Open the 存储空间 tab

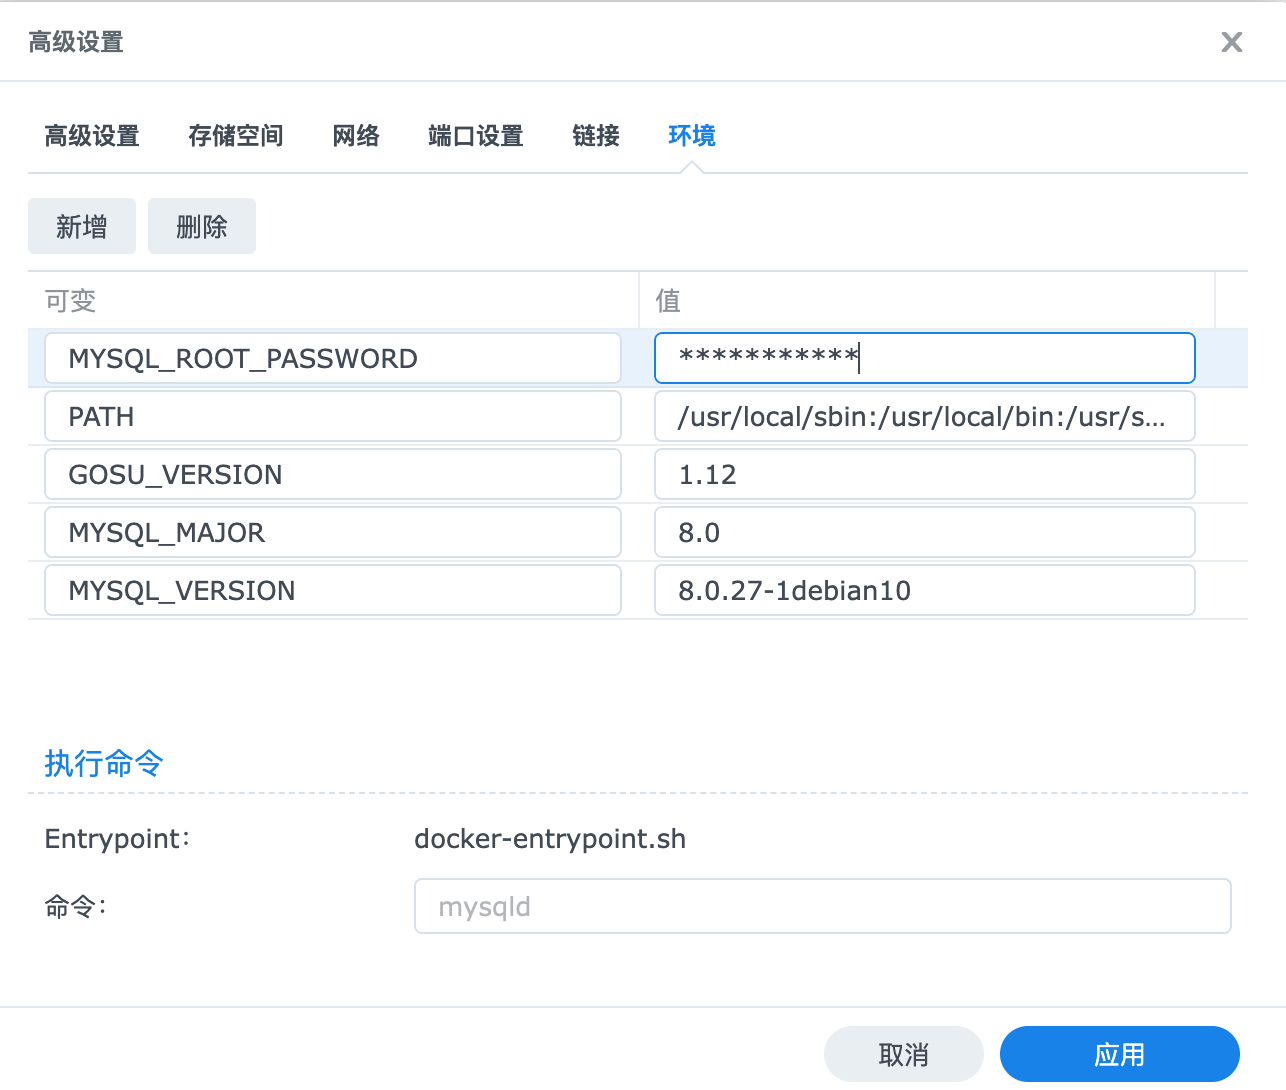point(236,136)
